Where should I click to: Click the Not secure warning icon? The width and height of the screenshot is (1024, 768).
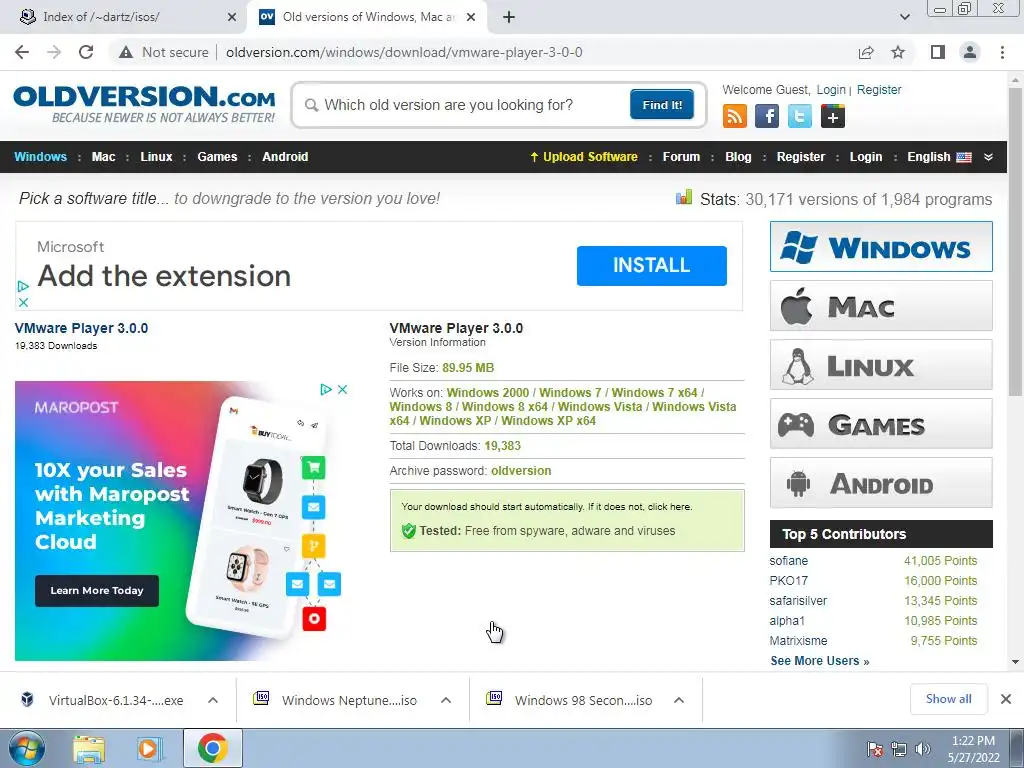tap(126, 52)
